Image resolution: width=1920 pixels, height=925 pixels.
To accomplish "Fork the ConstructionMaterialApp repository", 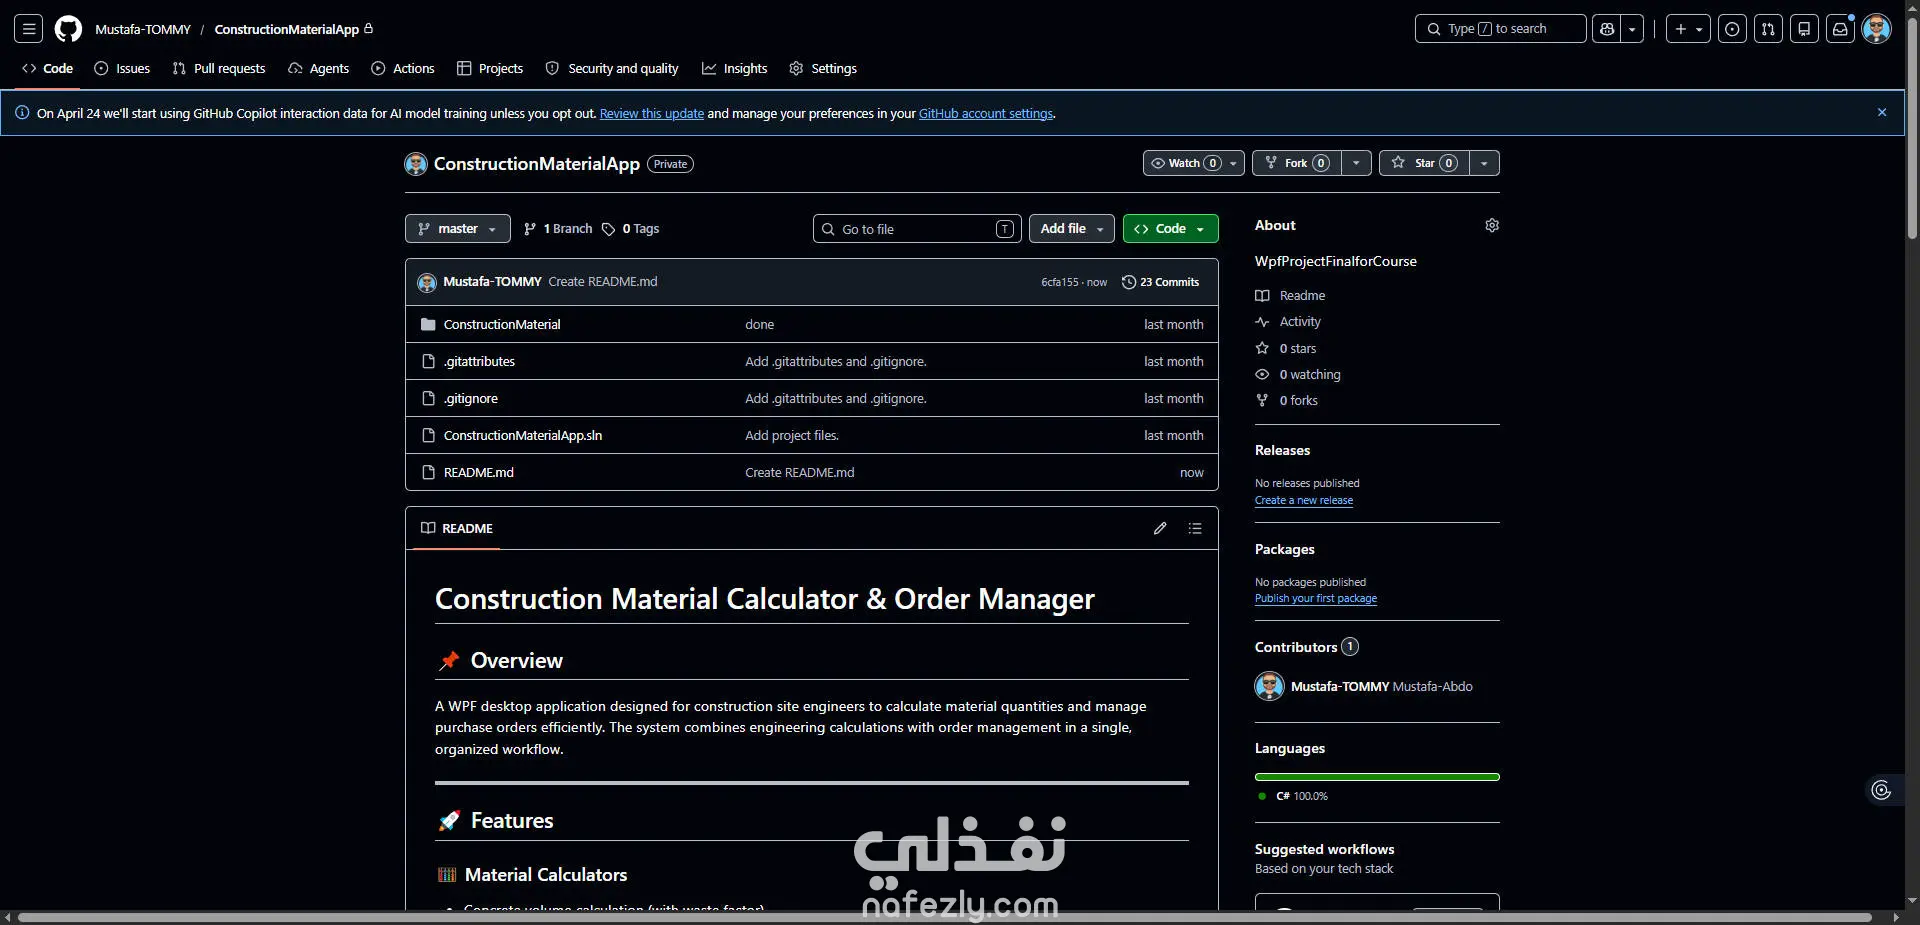I will [1296, 163].
